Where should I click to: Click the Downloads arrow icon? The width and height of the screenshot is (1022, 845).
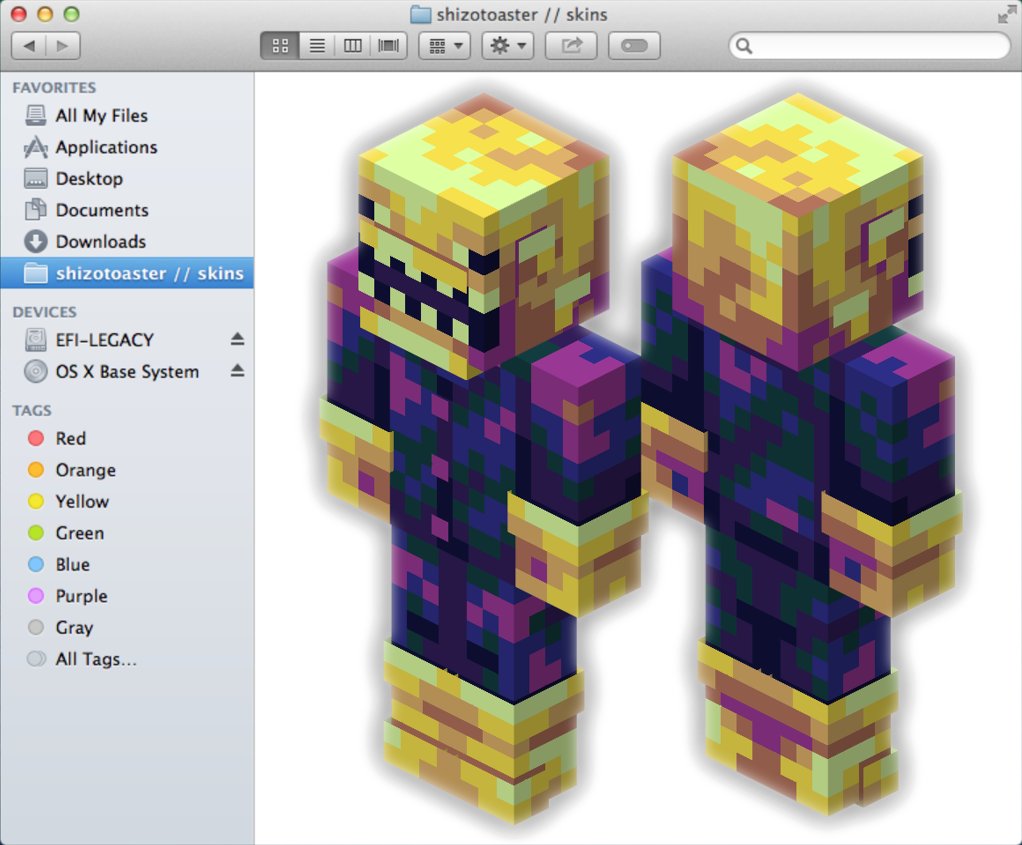tap(36, 241)
